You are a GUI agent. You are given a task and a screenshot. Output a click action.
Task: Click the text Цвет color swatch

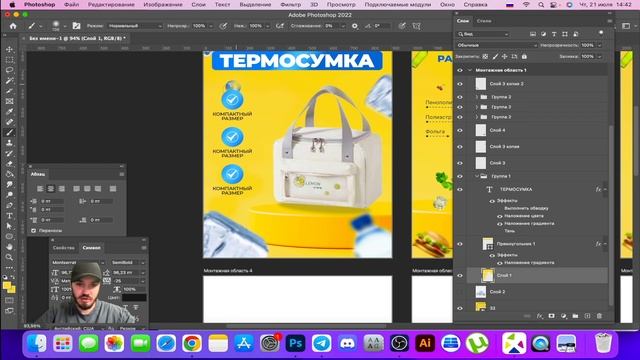(x=134, y=298)
